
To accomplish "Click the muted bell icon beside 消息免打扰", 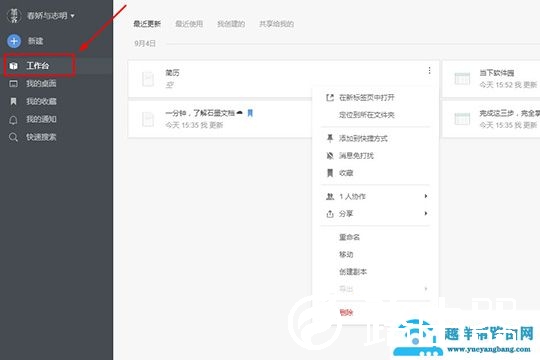I will [x=330, y=156].
